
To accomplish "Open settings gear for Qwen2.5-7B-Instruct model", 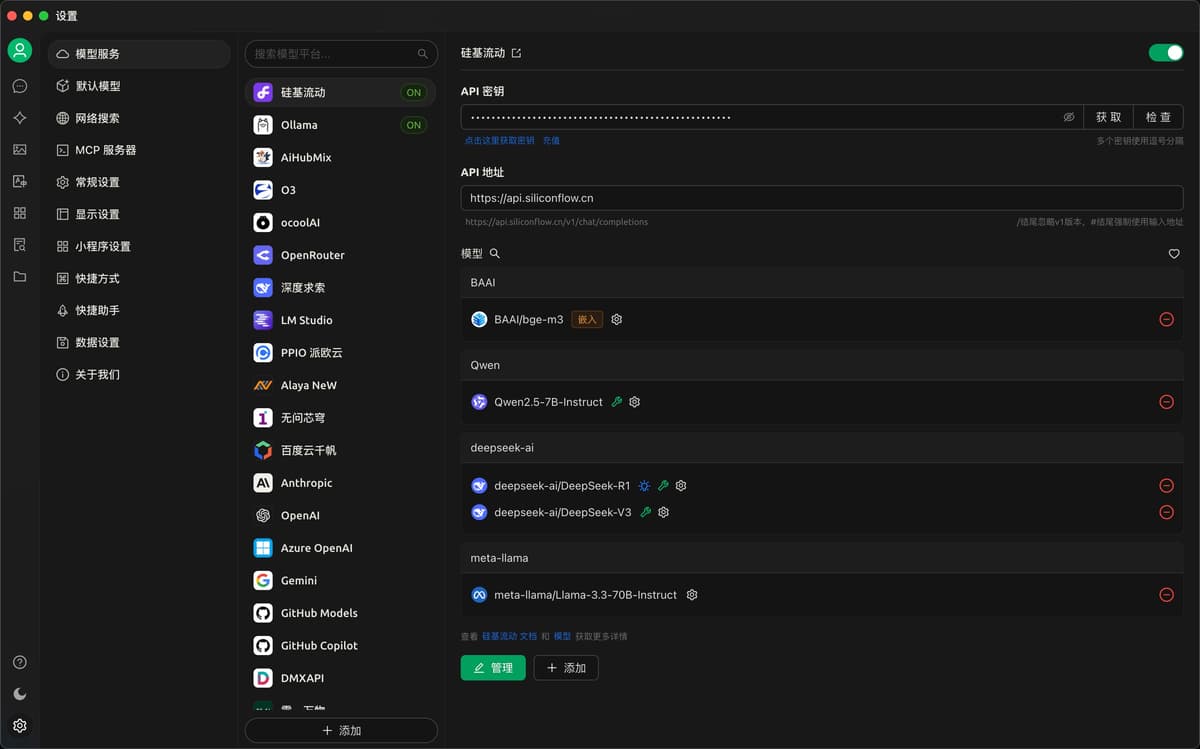I will pyautogui.click(x=634, y=402).
